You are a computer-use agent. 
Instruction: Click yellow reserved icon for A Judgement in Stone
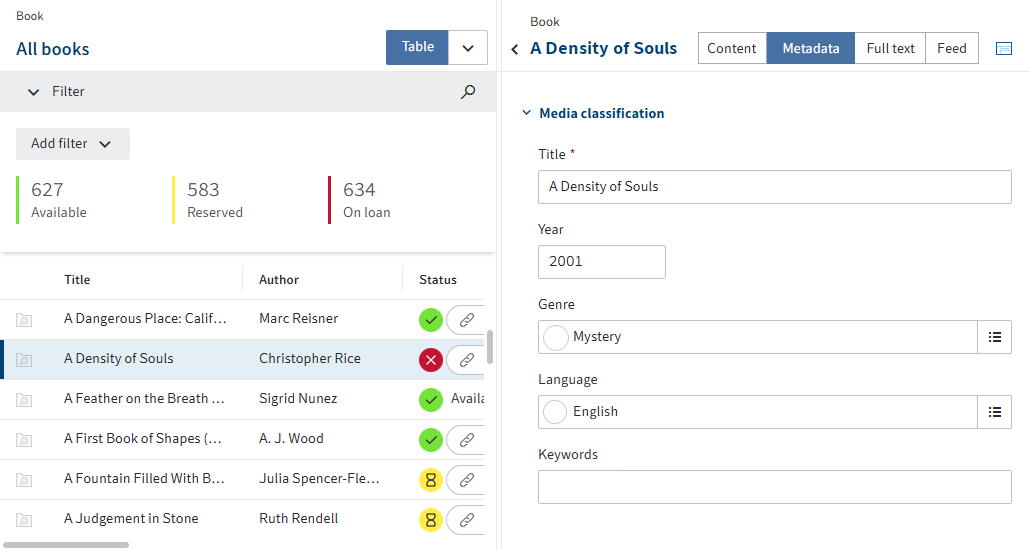coord(431,520)
